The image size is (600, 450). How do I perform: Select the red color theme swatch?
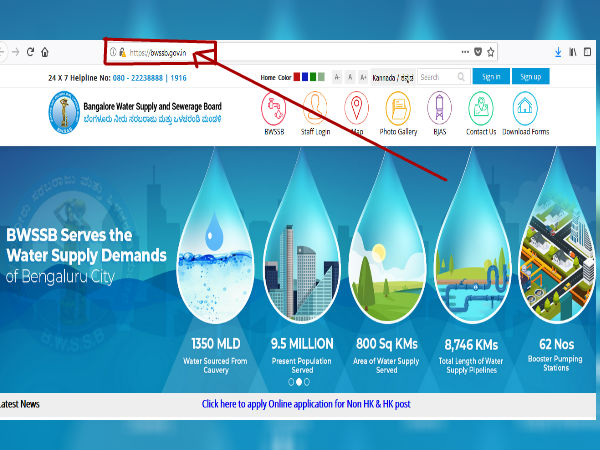tap(297, 77)
